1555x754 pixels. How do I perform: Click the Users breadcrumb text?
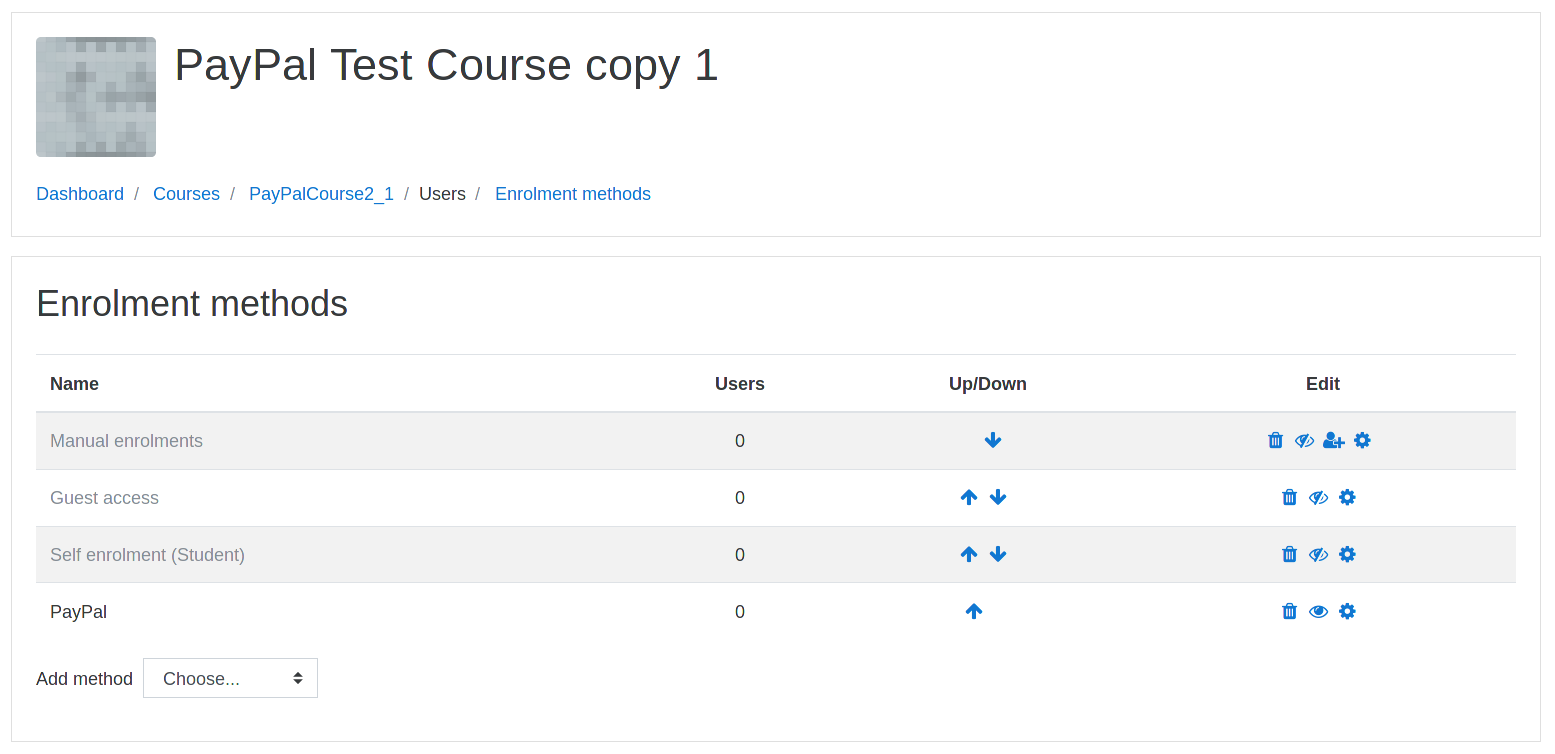[442, 194]
